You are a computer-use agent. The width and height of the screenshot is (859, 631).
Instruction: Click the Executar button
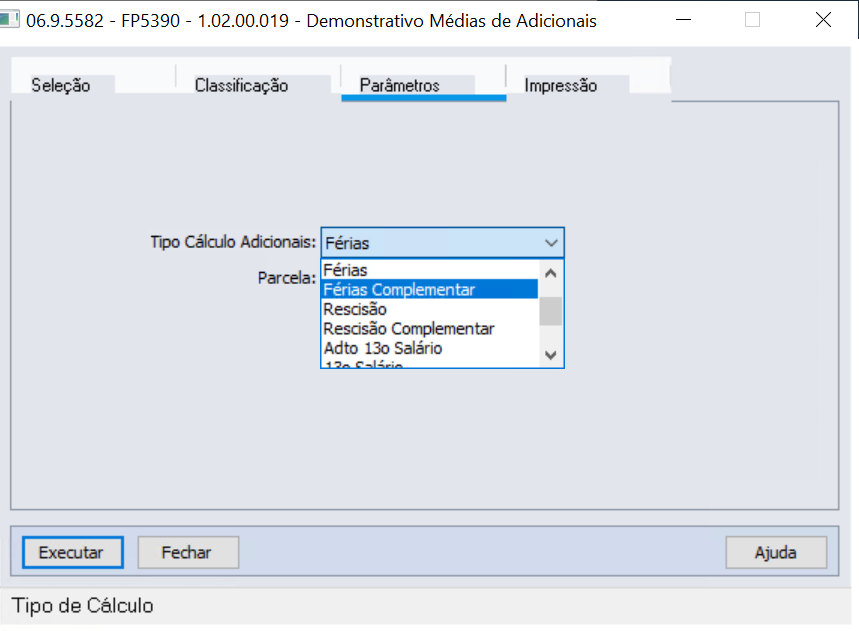[x=73, y=552]
